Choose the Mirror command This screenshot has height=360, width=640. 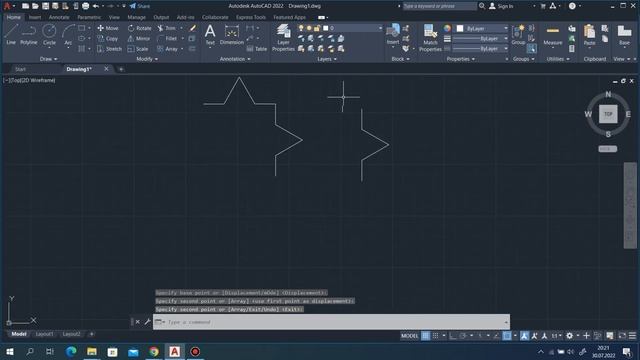coord(139,38)
